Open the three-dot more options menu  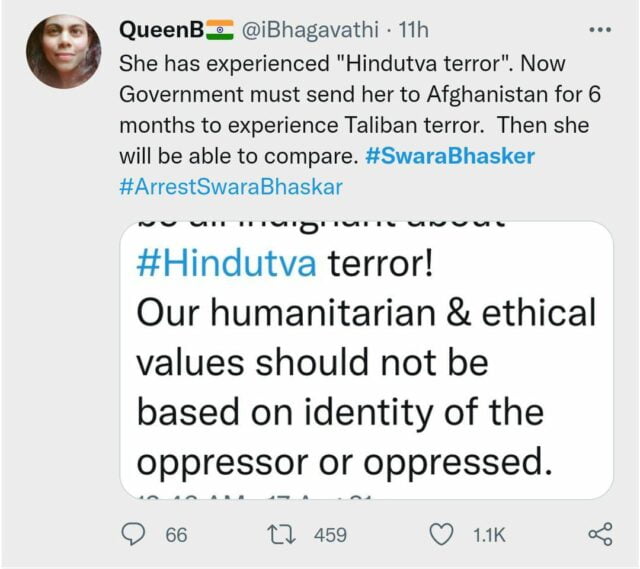[x=600, y=29]
